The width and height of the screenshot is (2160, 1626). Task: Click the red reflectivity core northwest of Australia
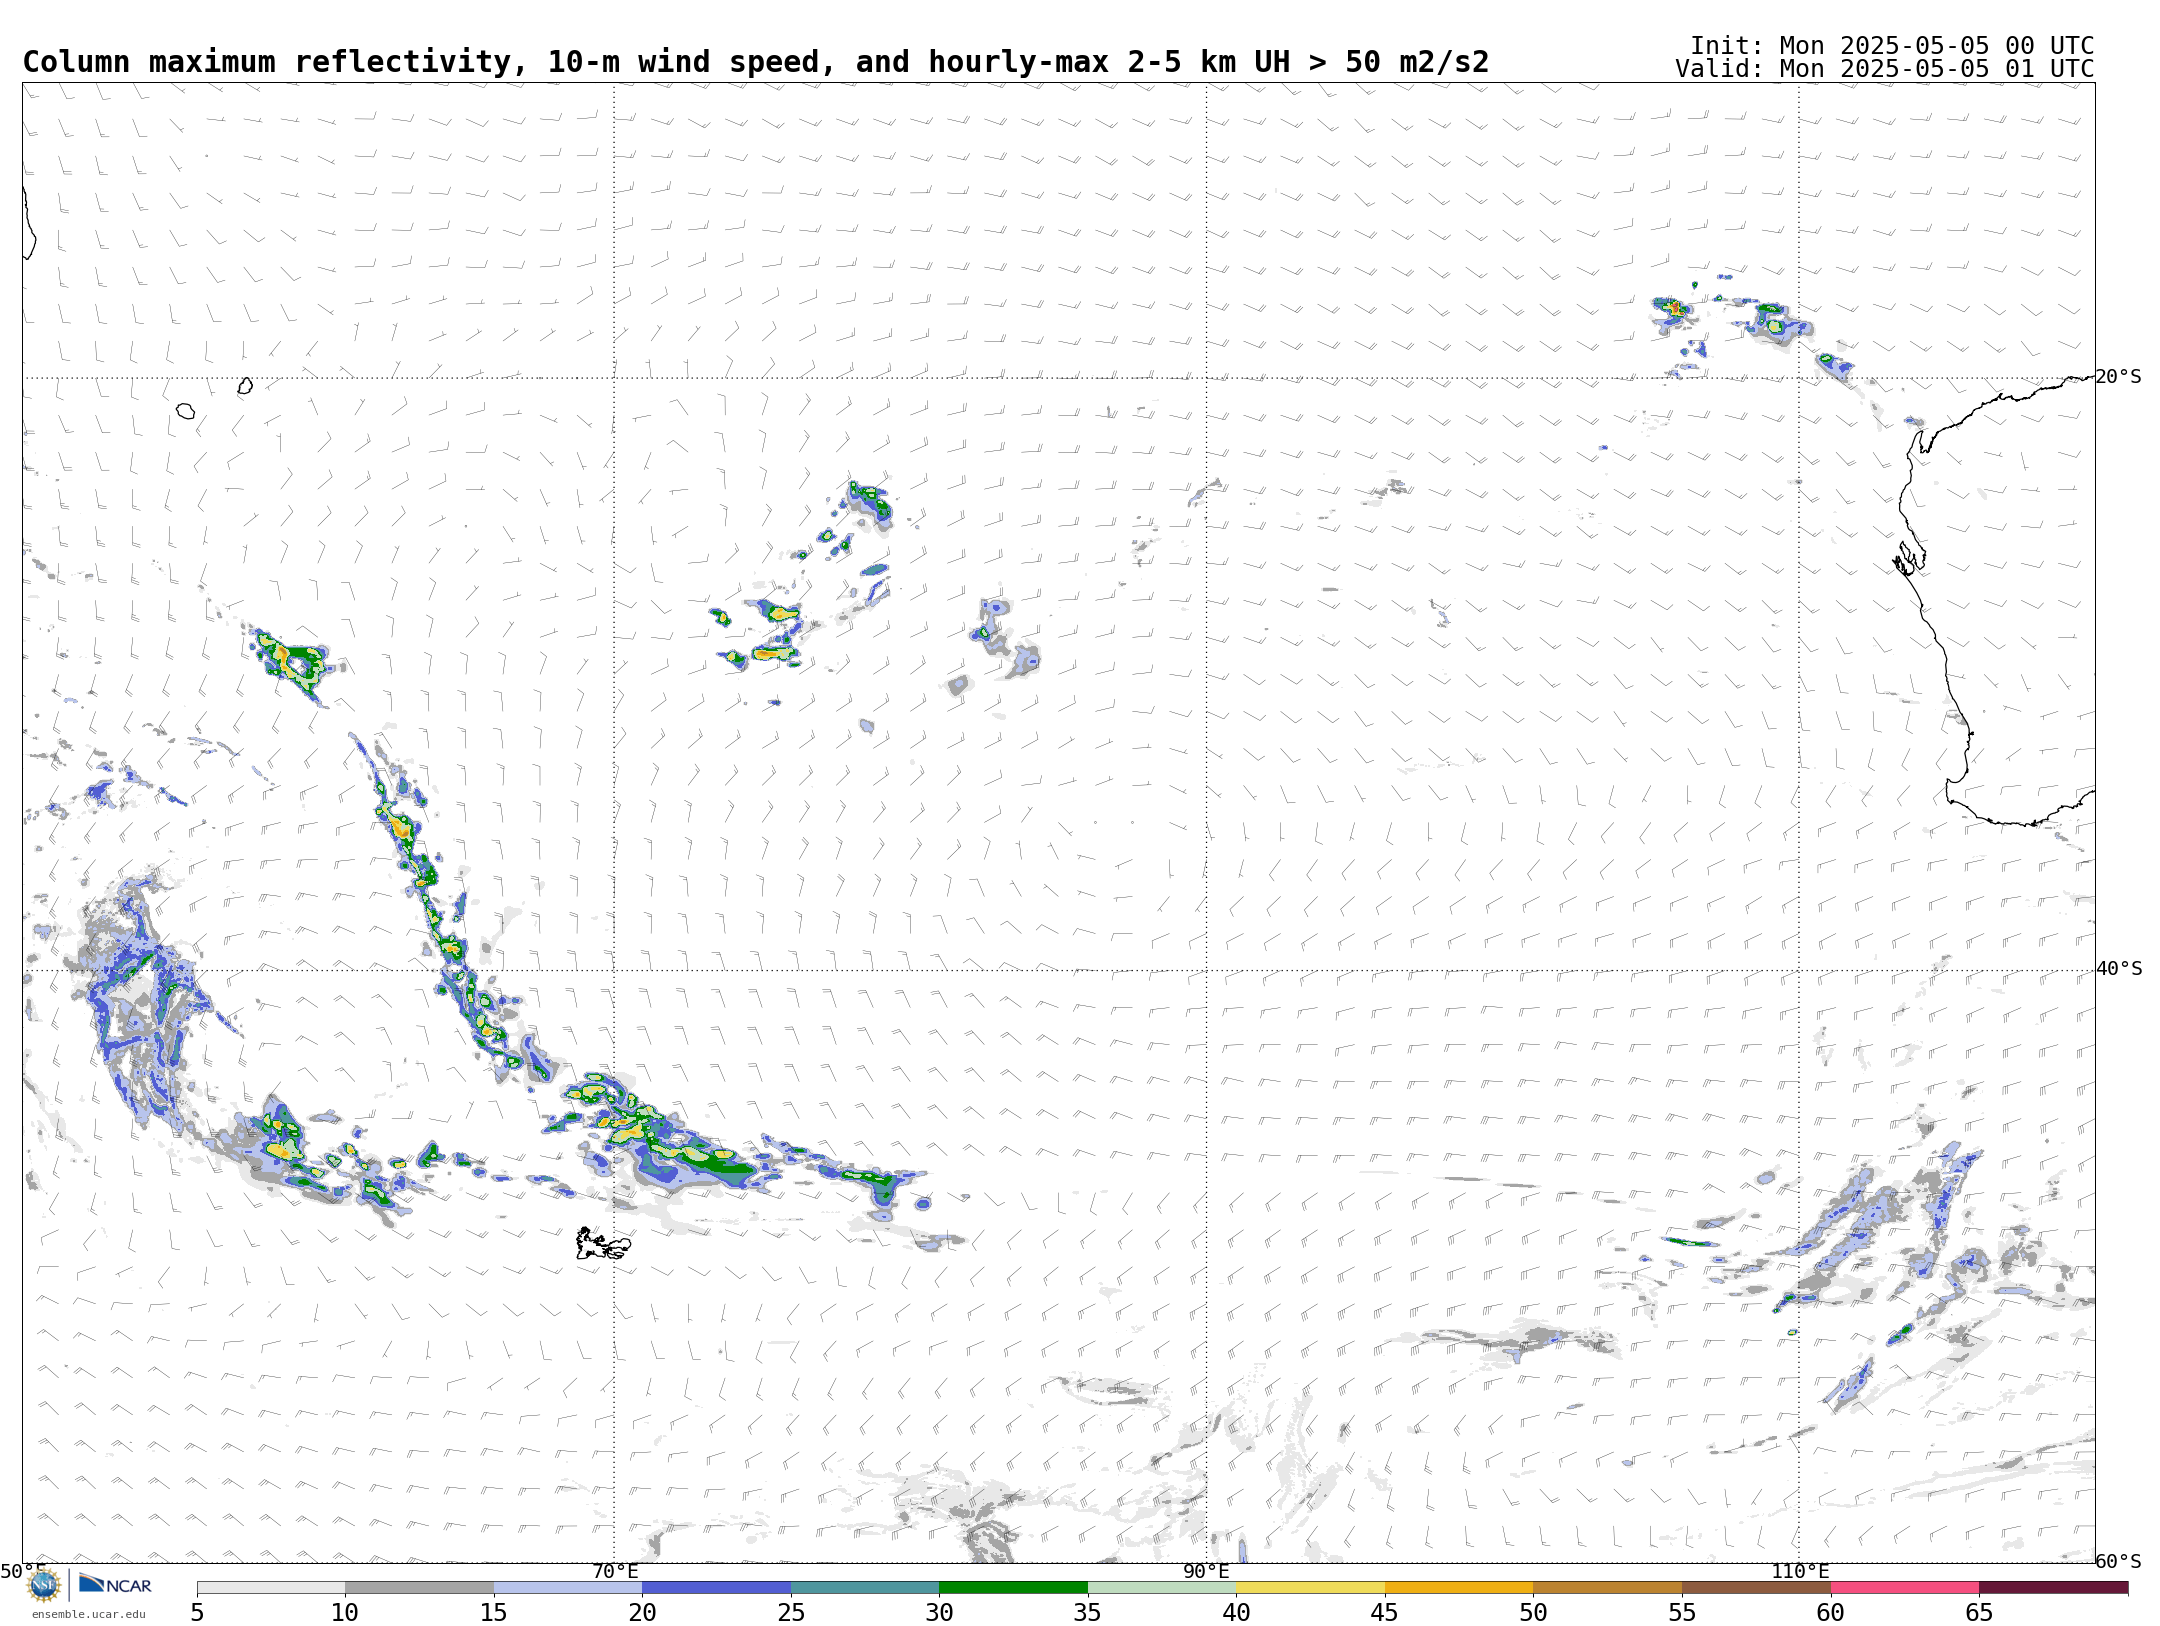[1676, 309]
